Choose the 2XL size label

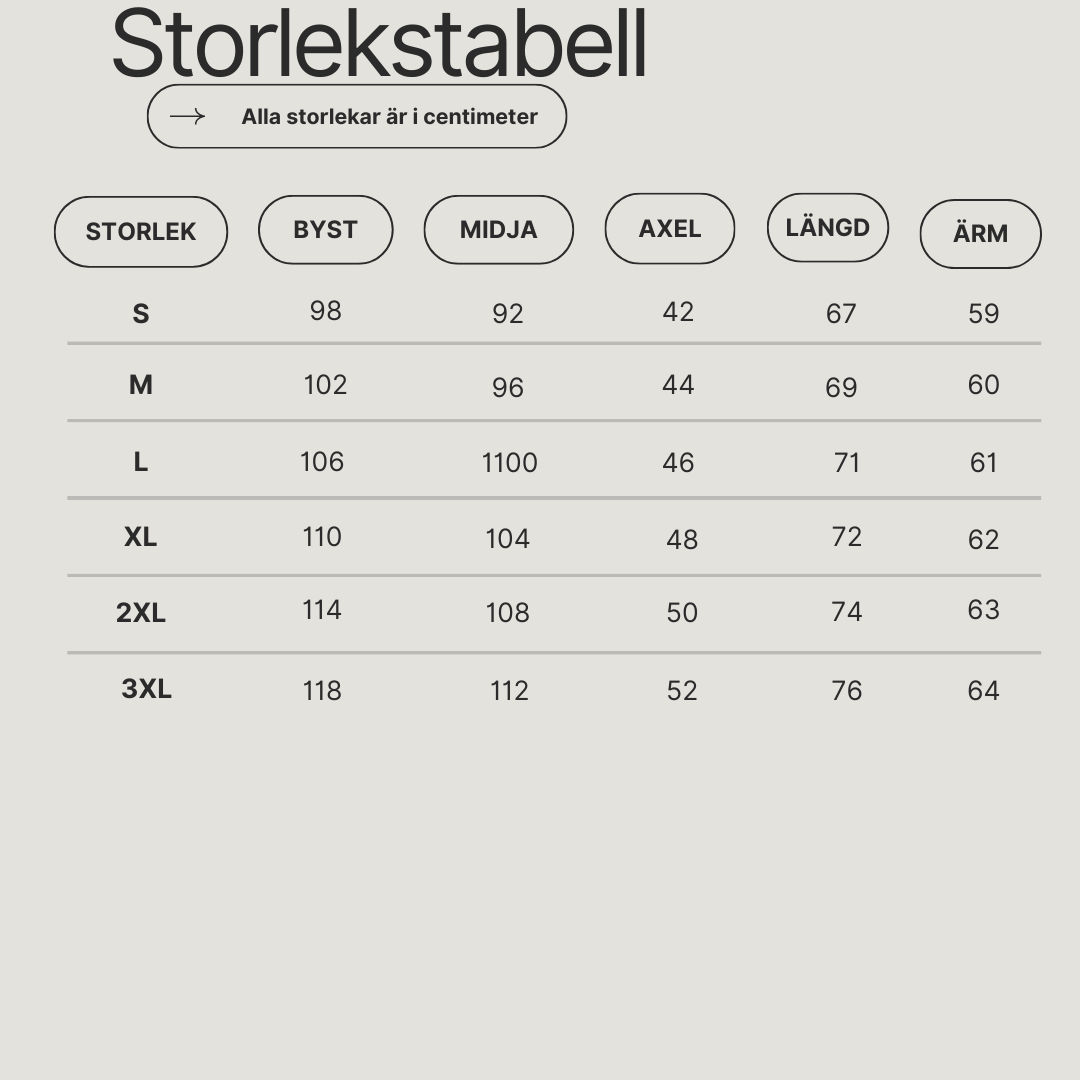coord(141,612)
